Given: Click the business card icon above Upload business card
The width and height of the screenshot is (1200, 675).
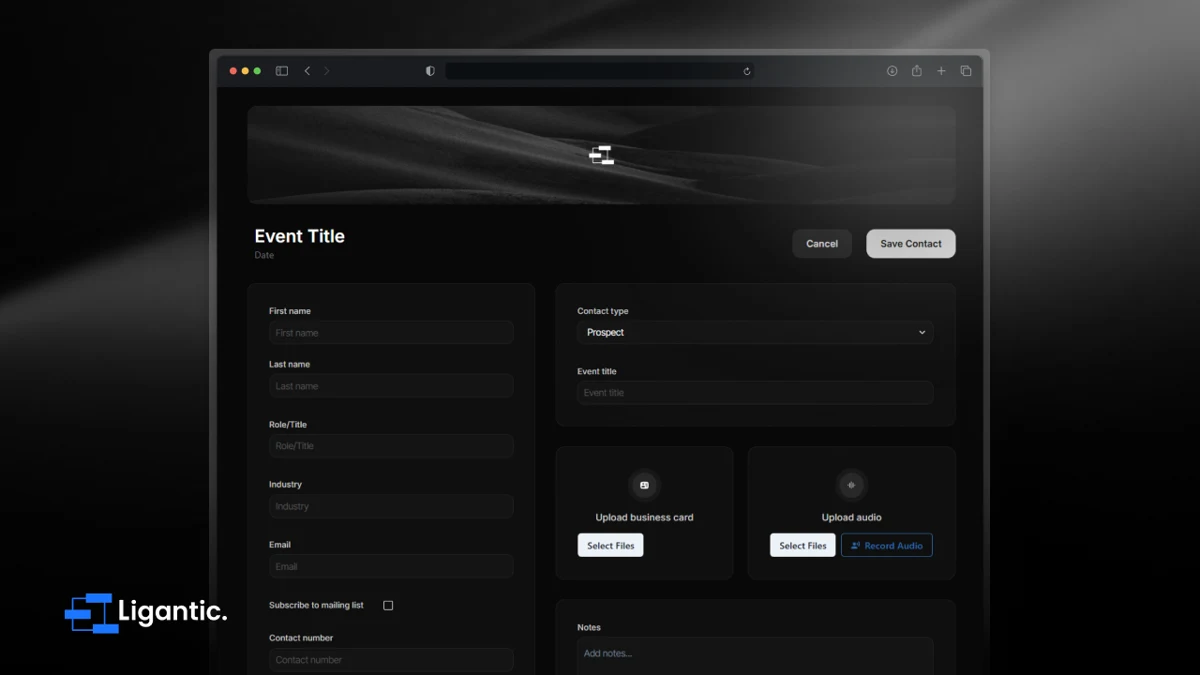Looking at the screenshot, I should pyautogui.click(x=644, y=485).
